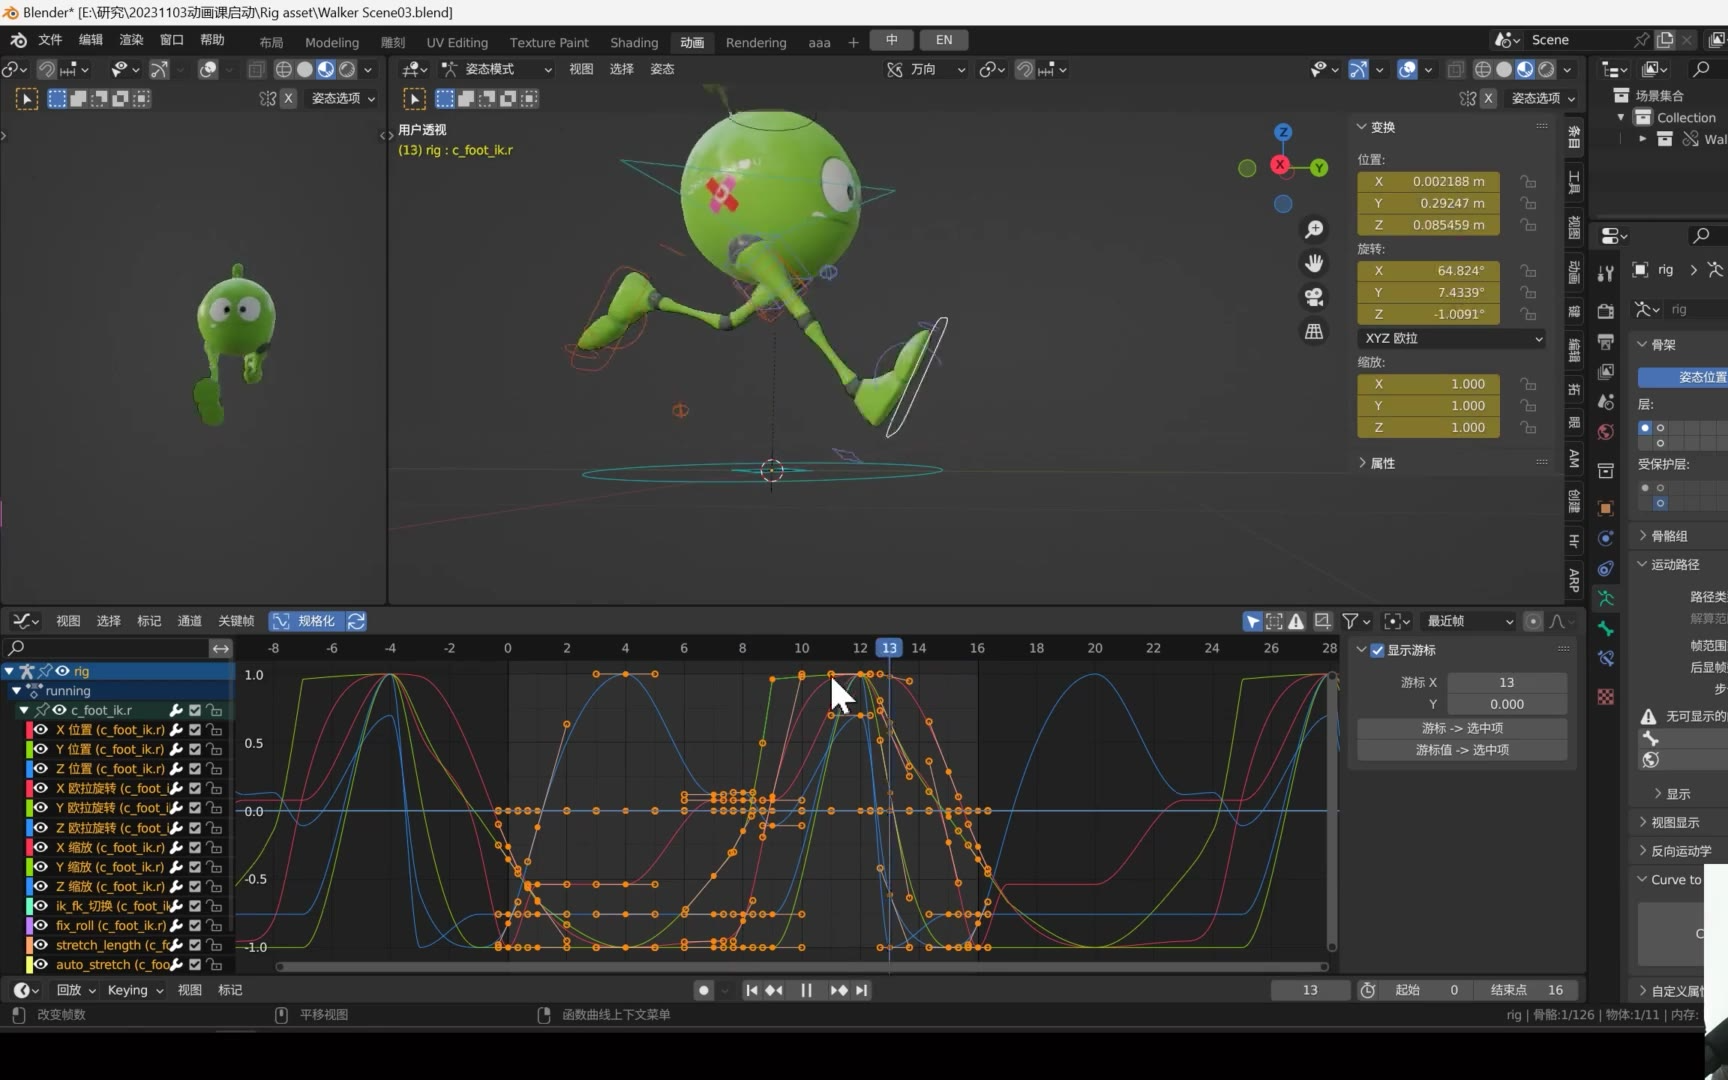This screenshot has width=1728, height=1080.
Task: Expand the 反向运动学 panel
Action: (1642, 851)
